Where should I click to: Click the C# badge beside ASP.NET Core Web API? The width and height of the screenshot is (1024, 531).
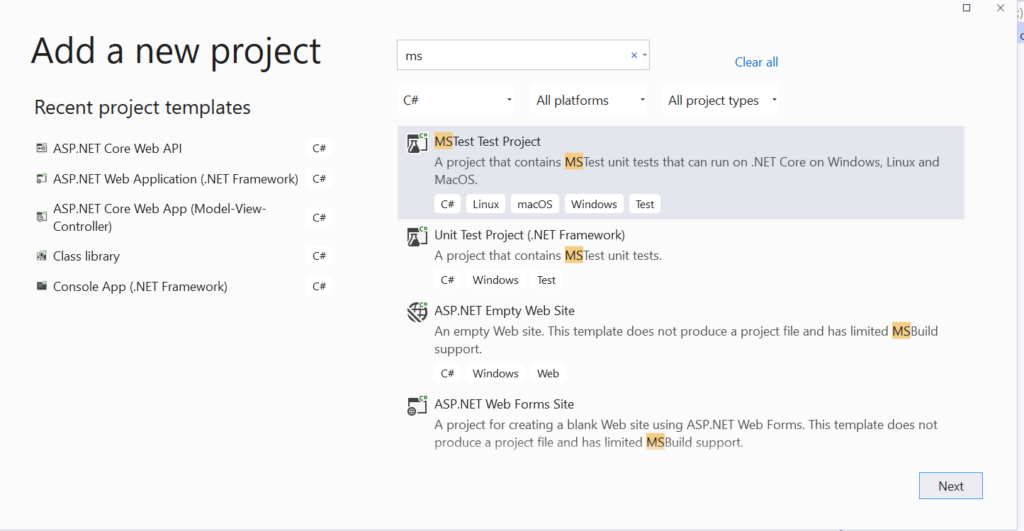(x=319, y=148)
